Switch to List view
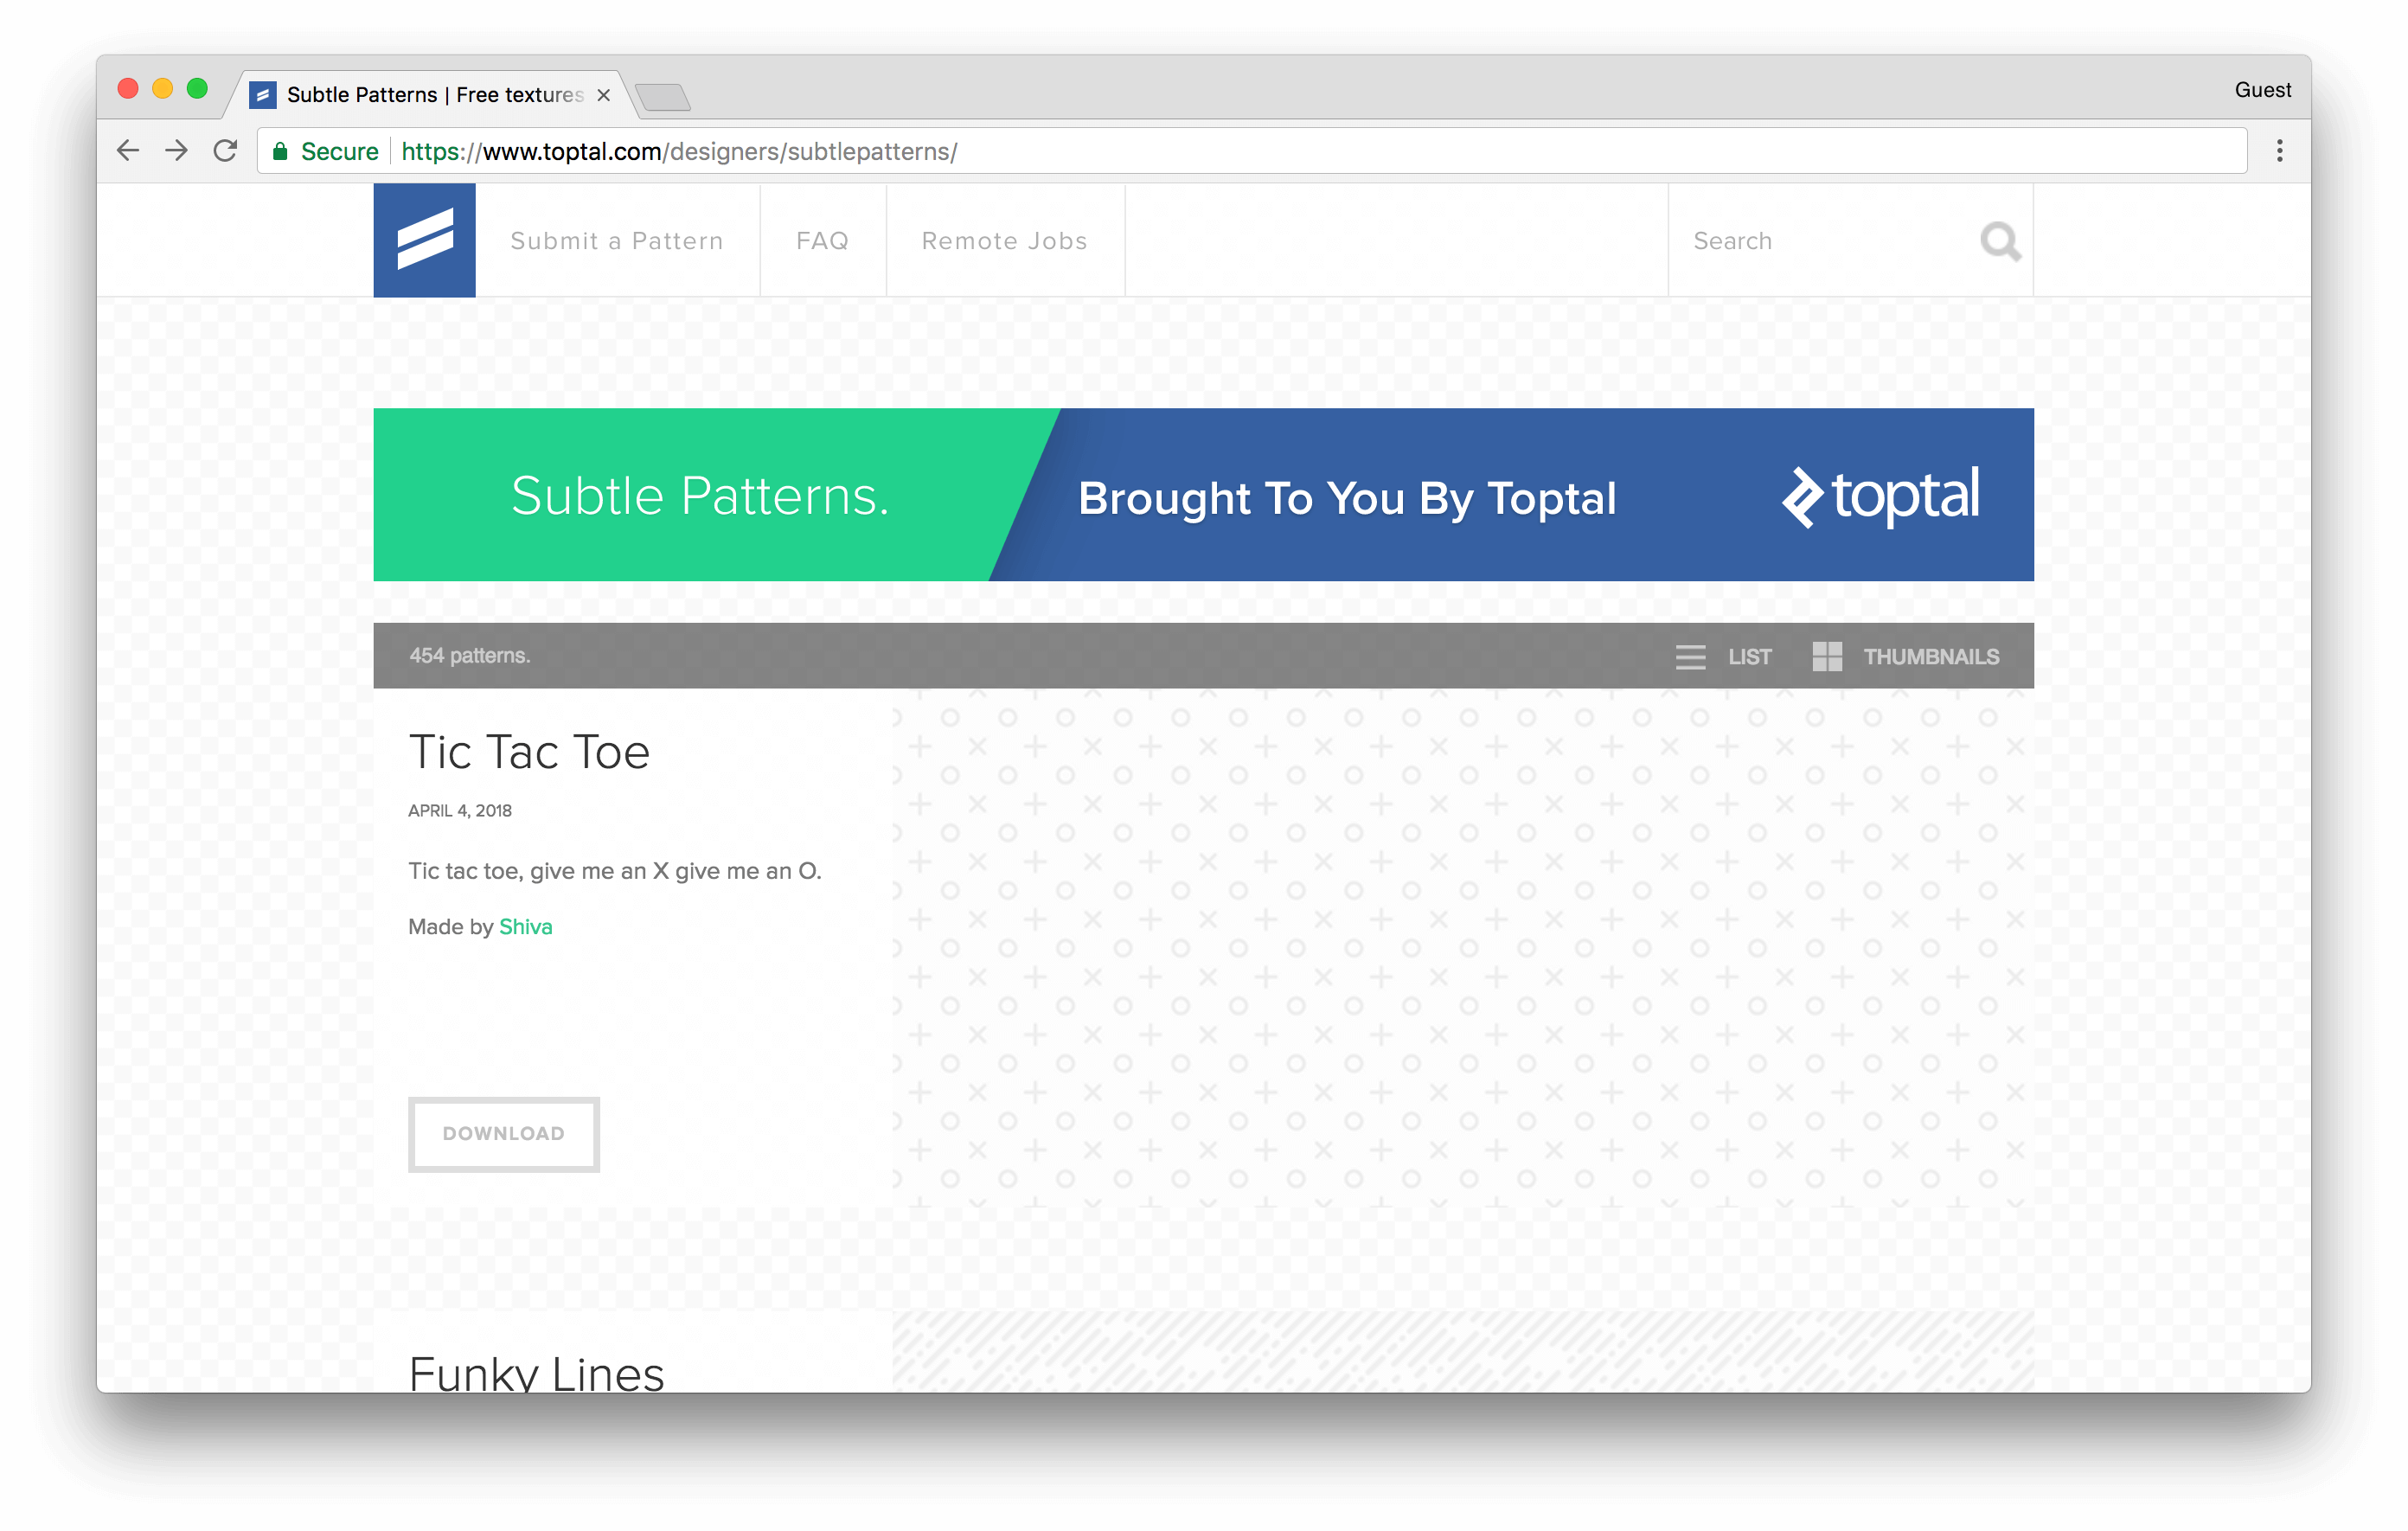This screenshot has width=2408, height=1531. 1724,657
